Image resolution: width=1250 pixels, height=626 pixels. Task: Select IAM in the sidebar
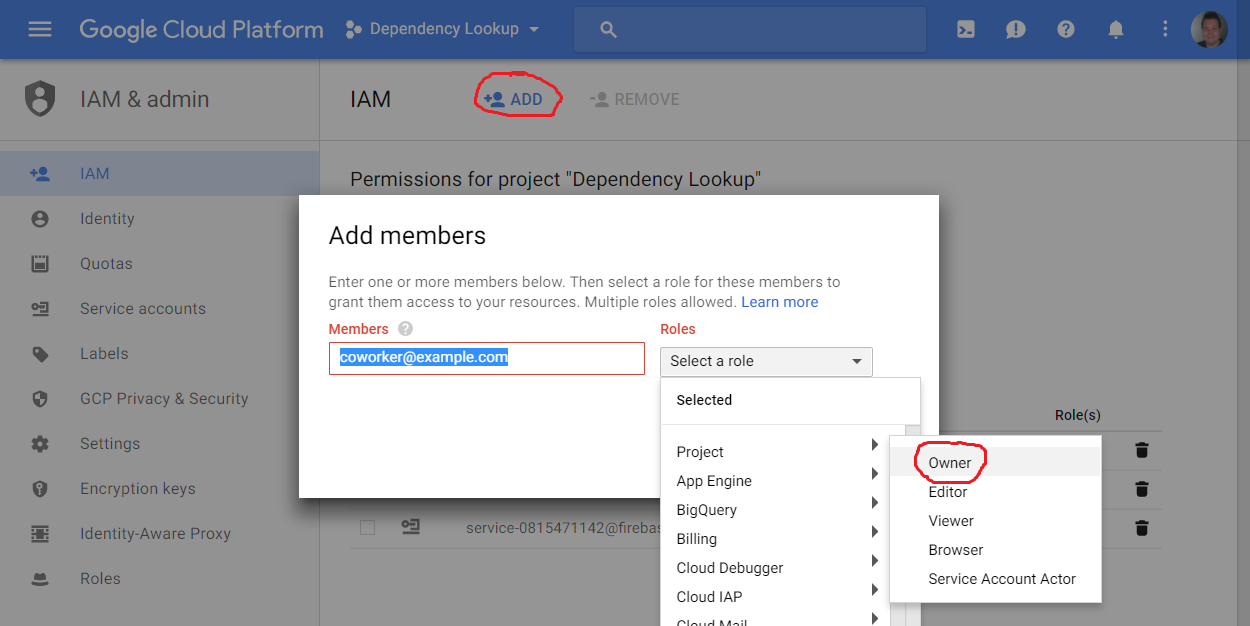(x=160, y=174)
